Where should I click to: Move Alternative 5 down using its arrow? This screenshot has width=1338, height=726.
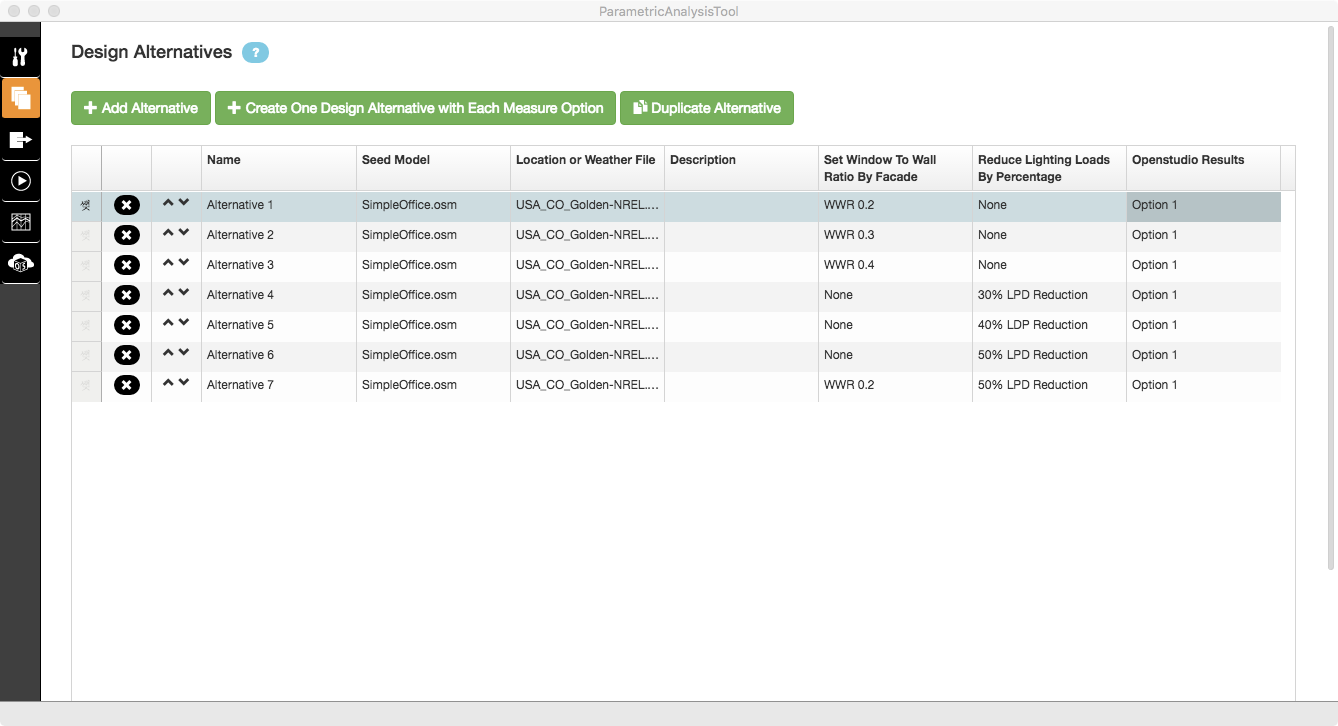tap(184, 324)
